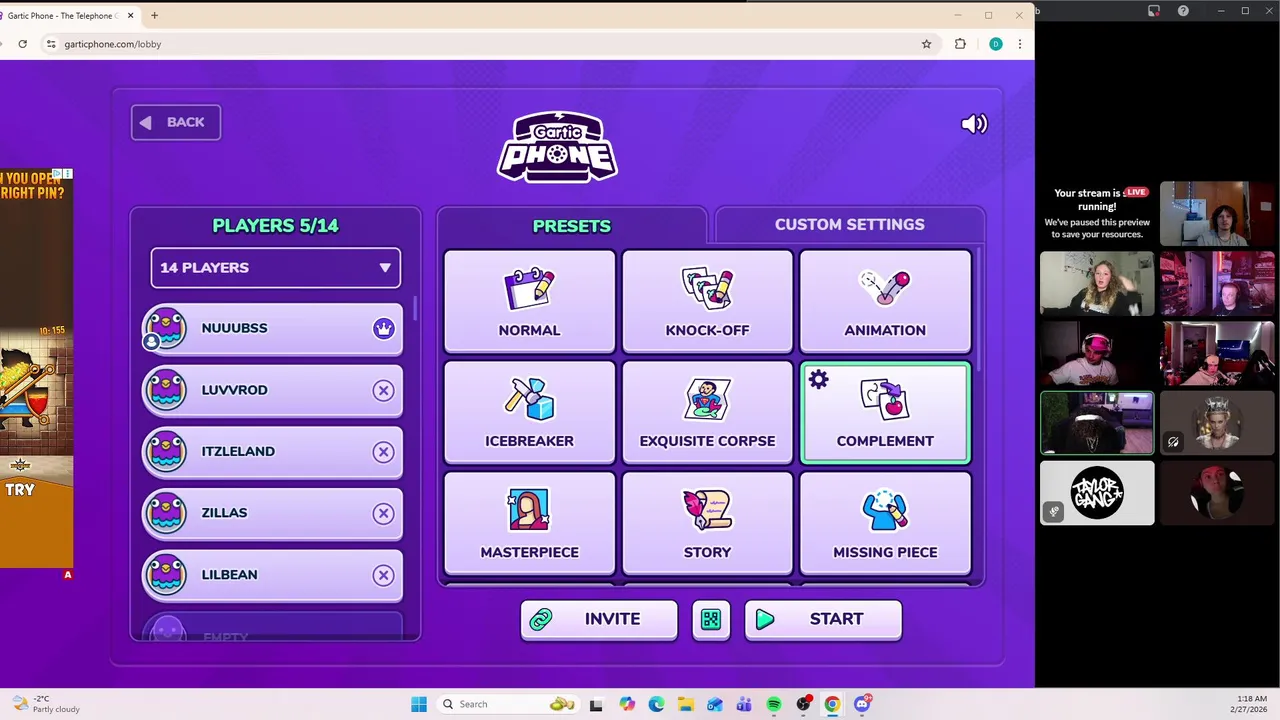Image resolution: width=1280 pixels, height=720 pixels.
Task: Select the Masterpiece preset
Action: tap(530, 523)
